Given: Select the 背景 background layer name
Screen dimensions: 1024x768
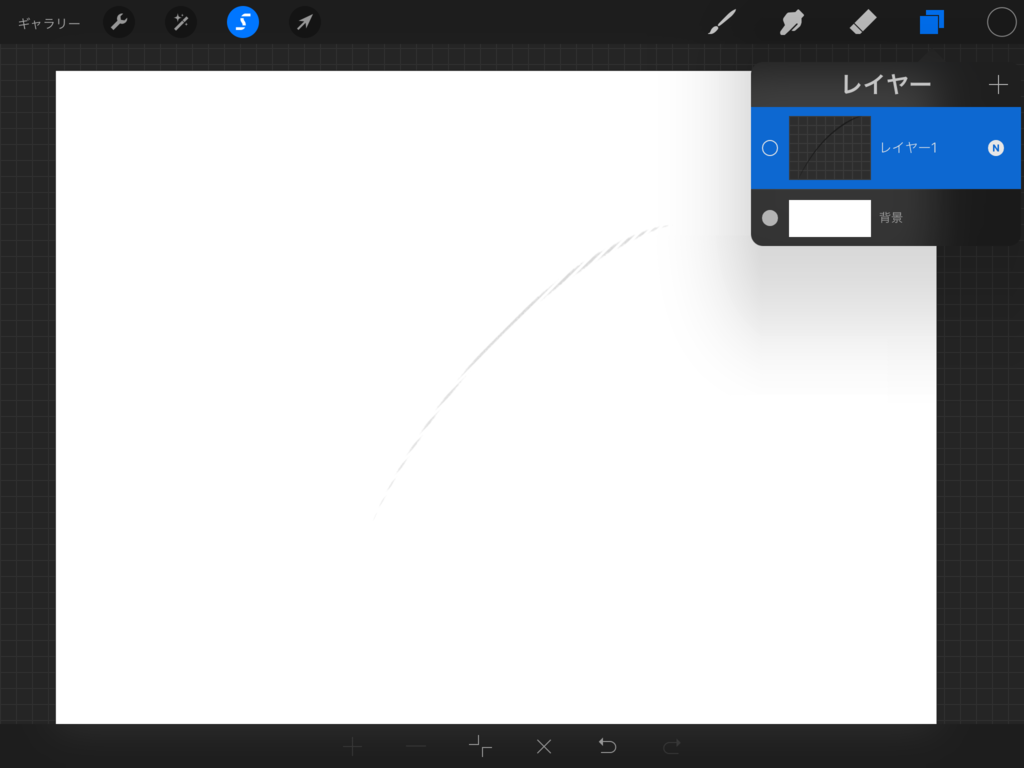Looking at the screenshot, I should click(891, 217).
